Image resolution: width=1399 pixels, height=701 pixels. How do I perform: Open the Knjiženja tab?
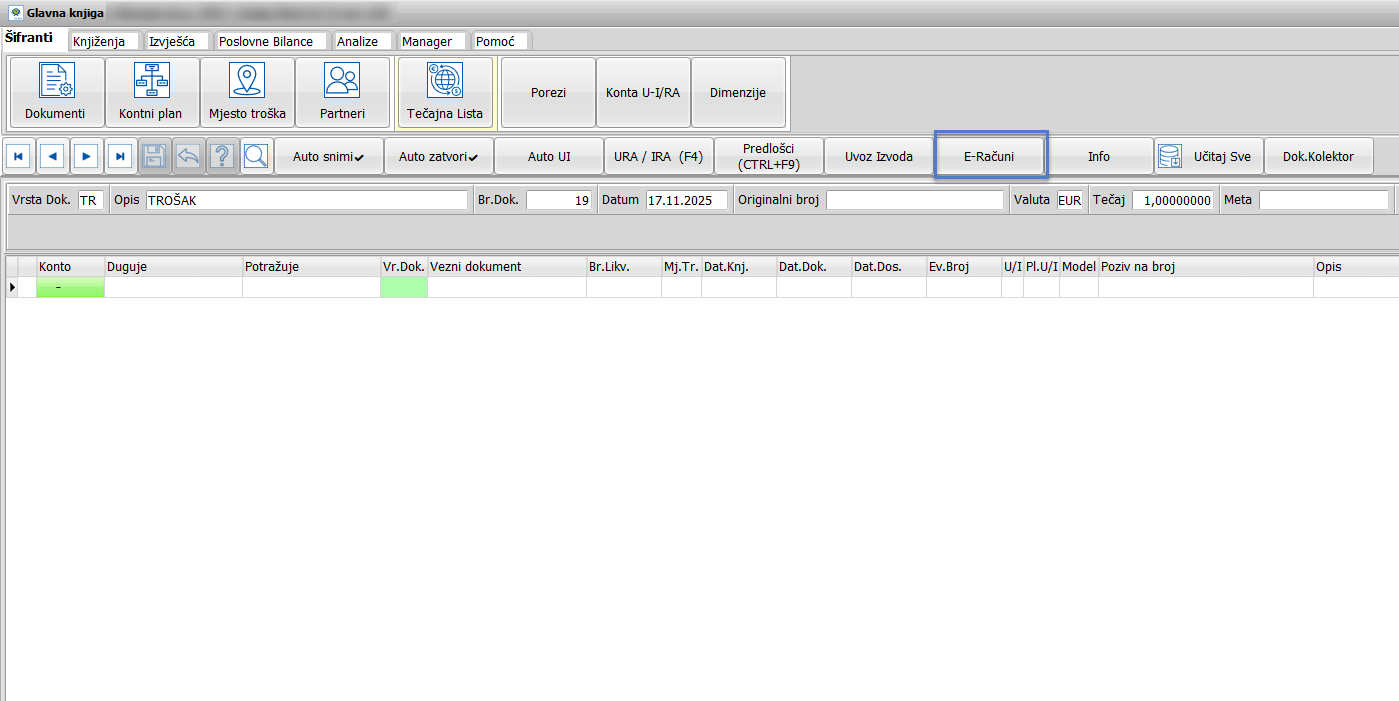(x=104, y=41)
